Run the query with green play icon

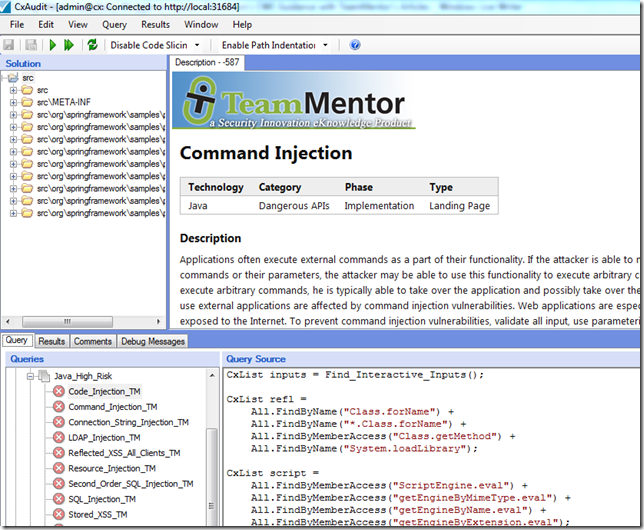point(53,45)
